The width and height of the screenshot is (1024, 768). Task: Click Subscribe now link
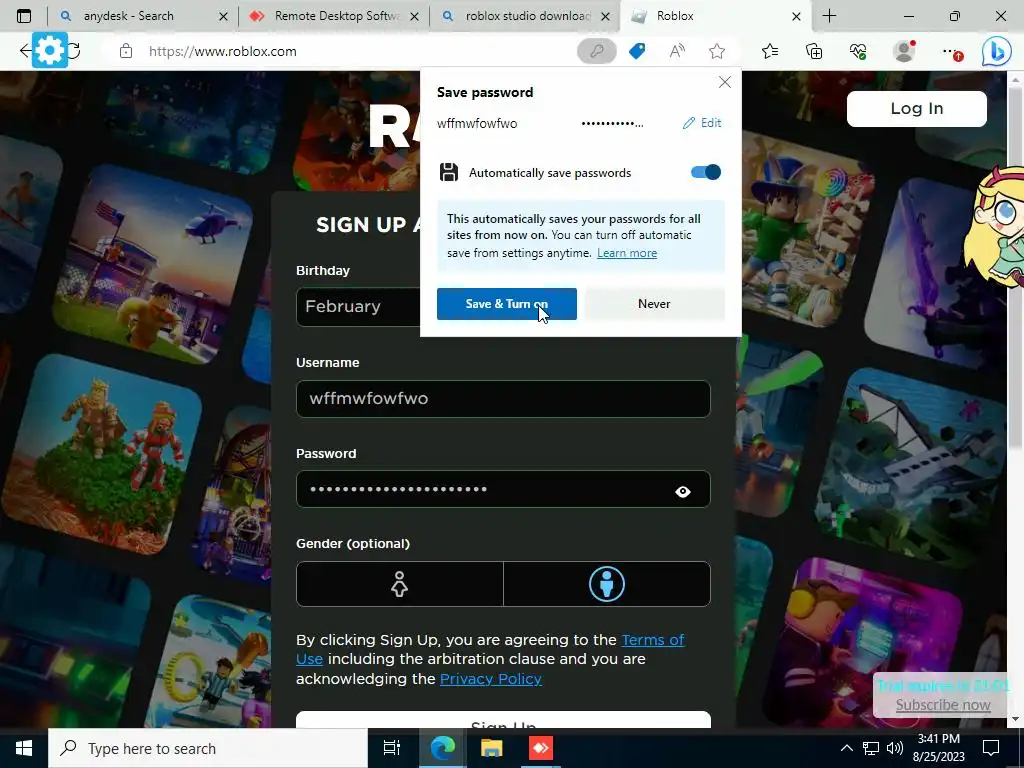click(942, 705)
